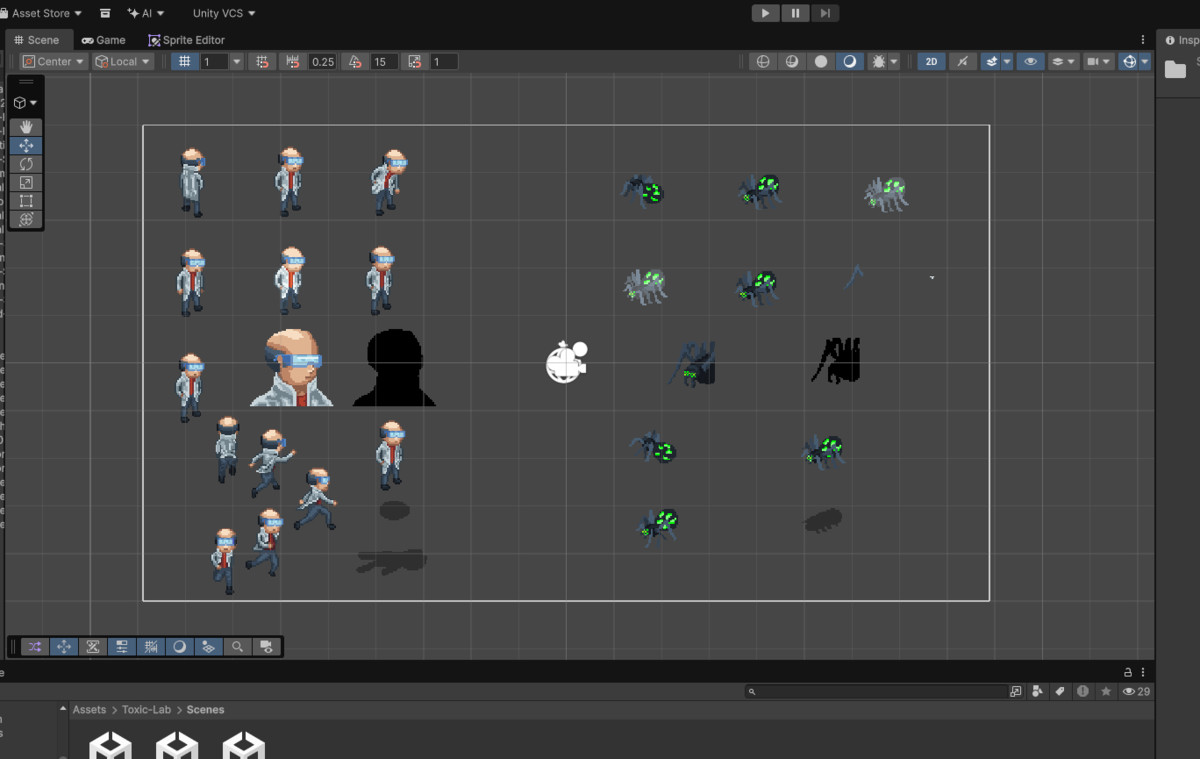Image resolution: width=1200 pixels, height=759 pixels.
Task: Open the Asset Store menu
Action: coord(43,14)
